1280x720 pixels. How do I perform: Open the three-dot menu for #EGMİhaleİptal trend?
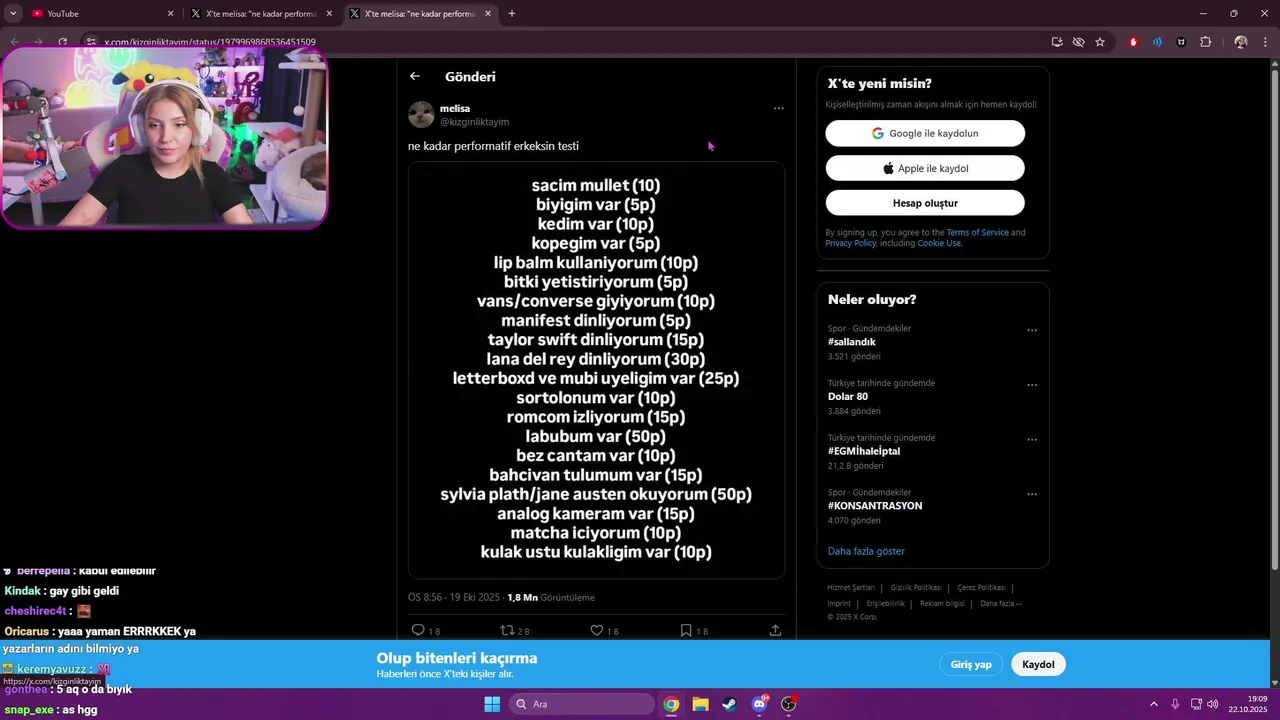pos(1032,440)
